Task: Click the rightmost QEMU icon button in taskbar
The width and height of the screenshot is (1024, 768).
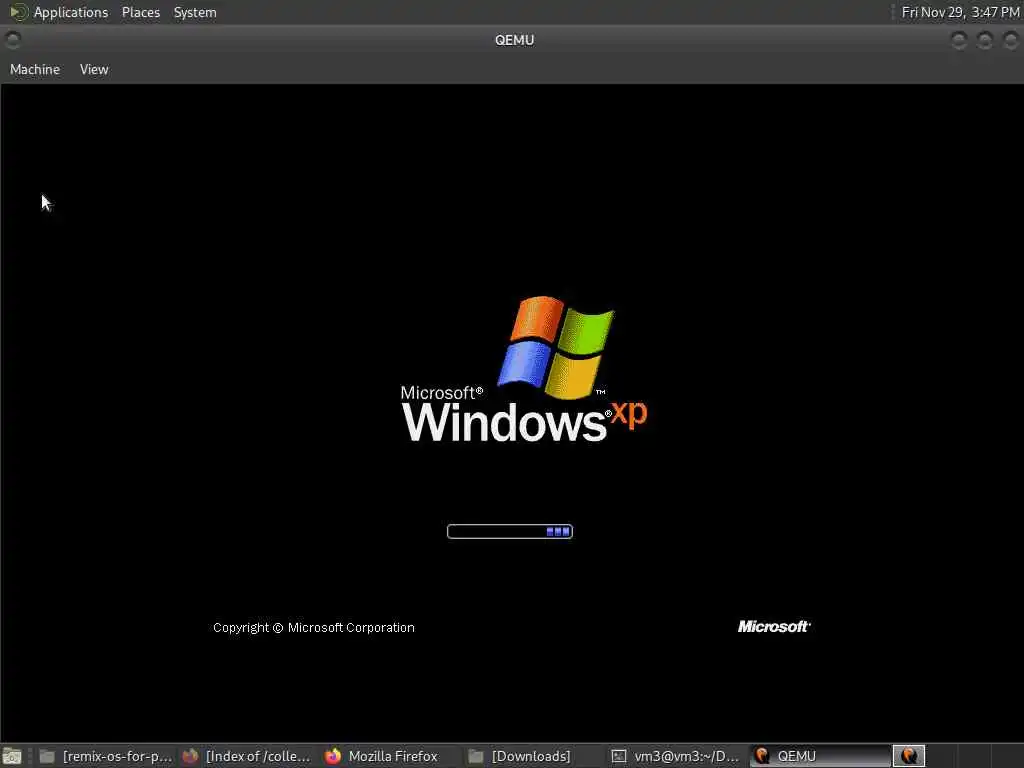Action: point(908,756)
